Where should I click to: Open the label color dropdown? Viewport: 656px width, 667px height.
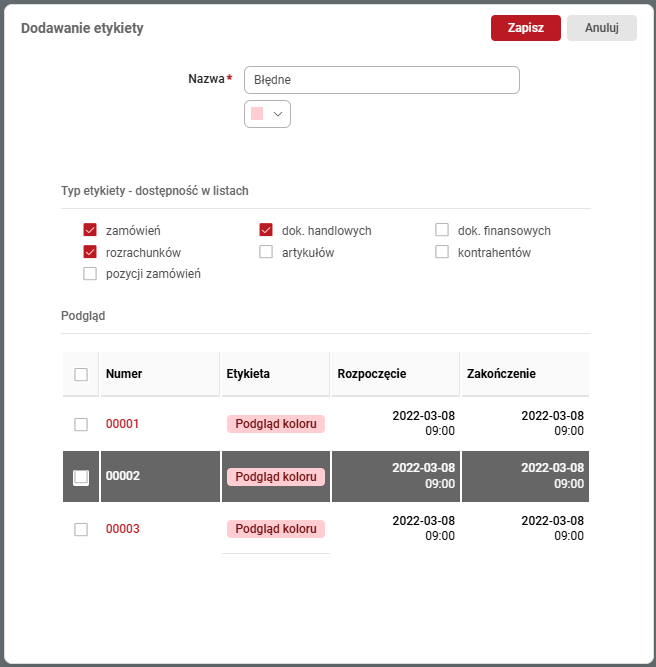coord(267,114)
